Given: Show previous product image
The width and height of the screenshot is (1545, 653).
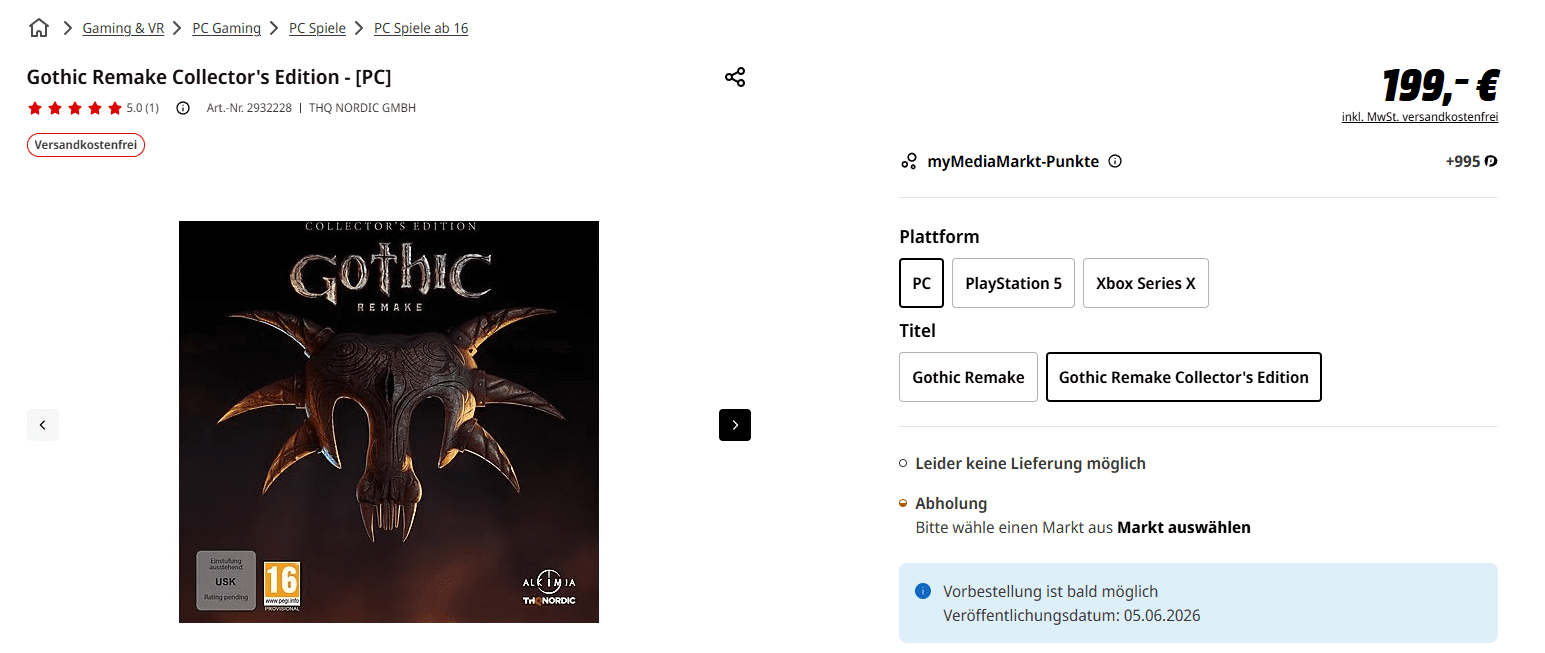Looking at the screenshot, I should (43, 425).
